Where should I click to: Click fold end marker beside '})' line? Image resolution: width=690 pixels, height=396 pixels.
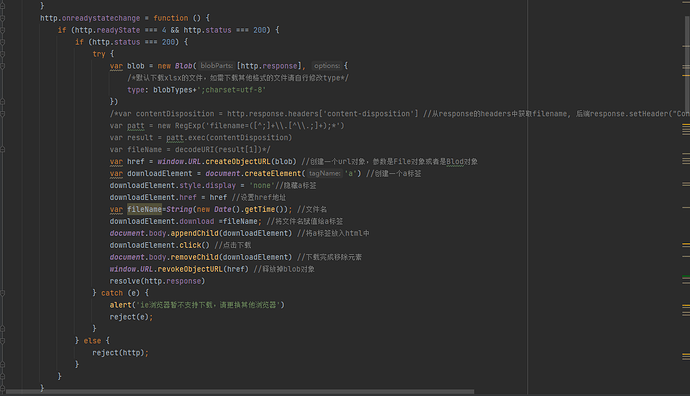[2, 102]
